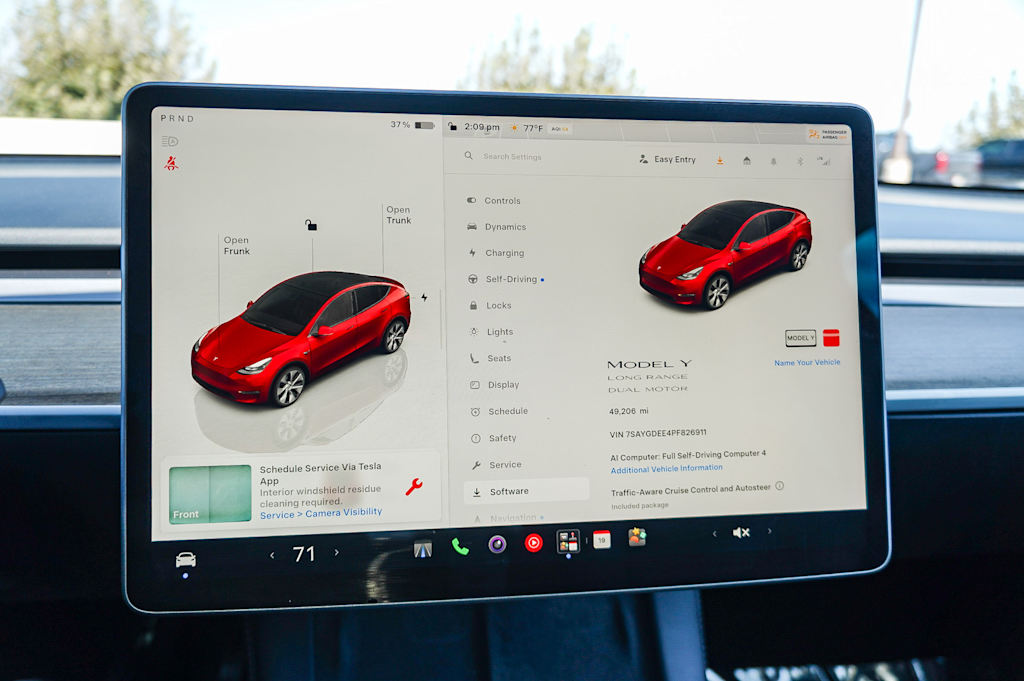Open the purple camera app icon
The image size is (1024, 681).
tap(498, 544)
